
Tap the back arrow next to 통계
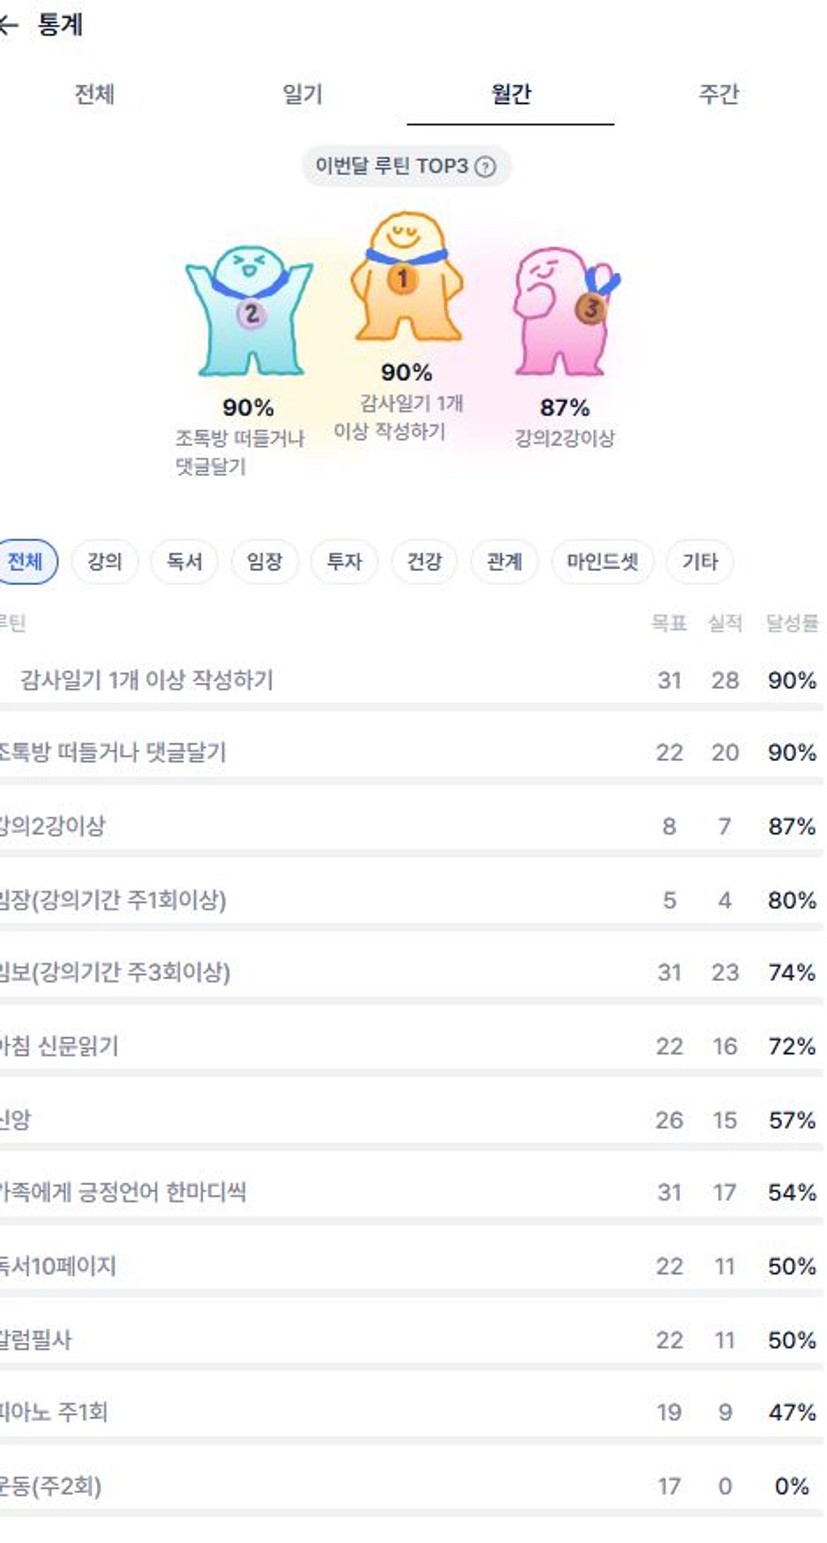click(x=8, y=27)
